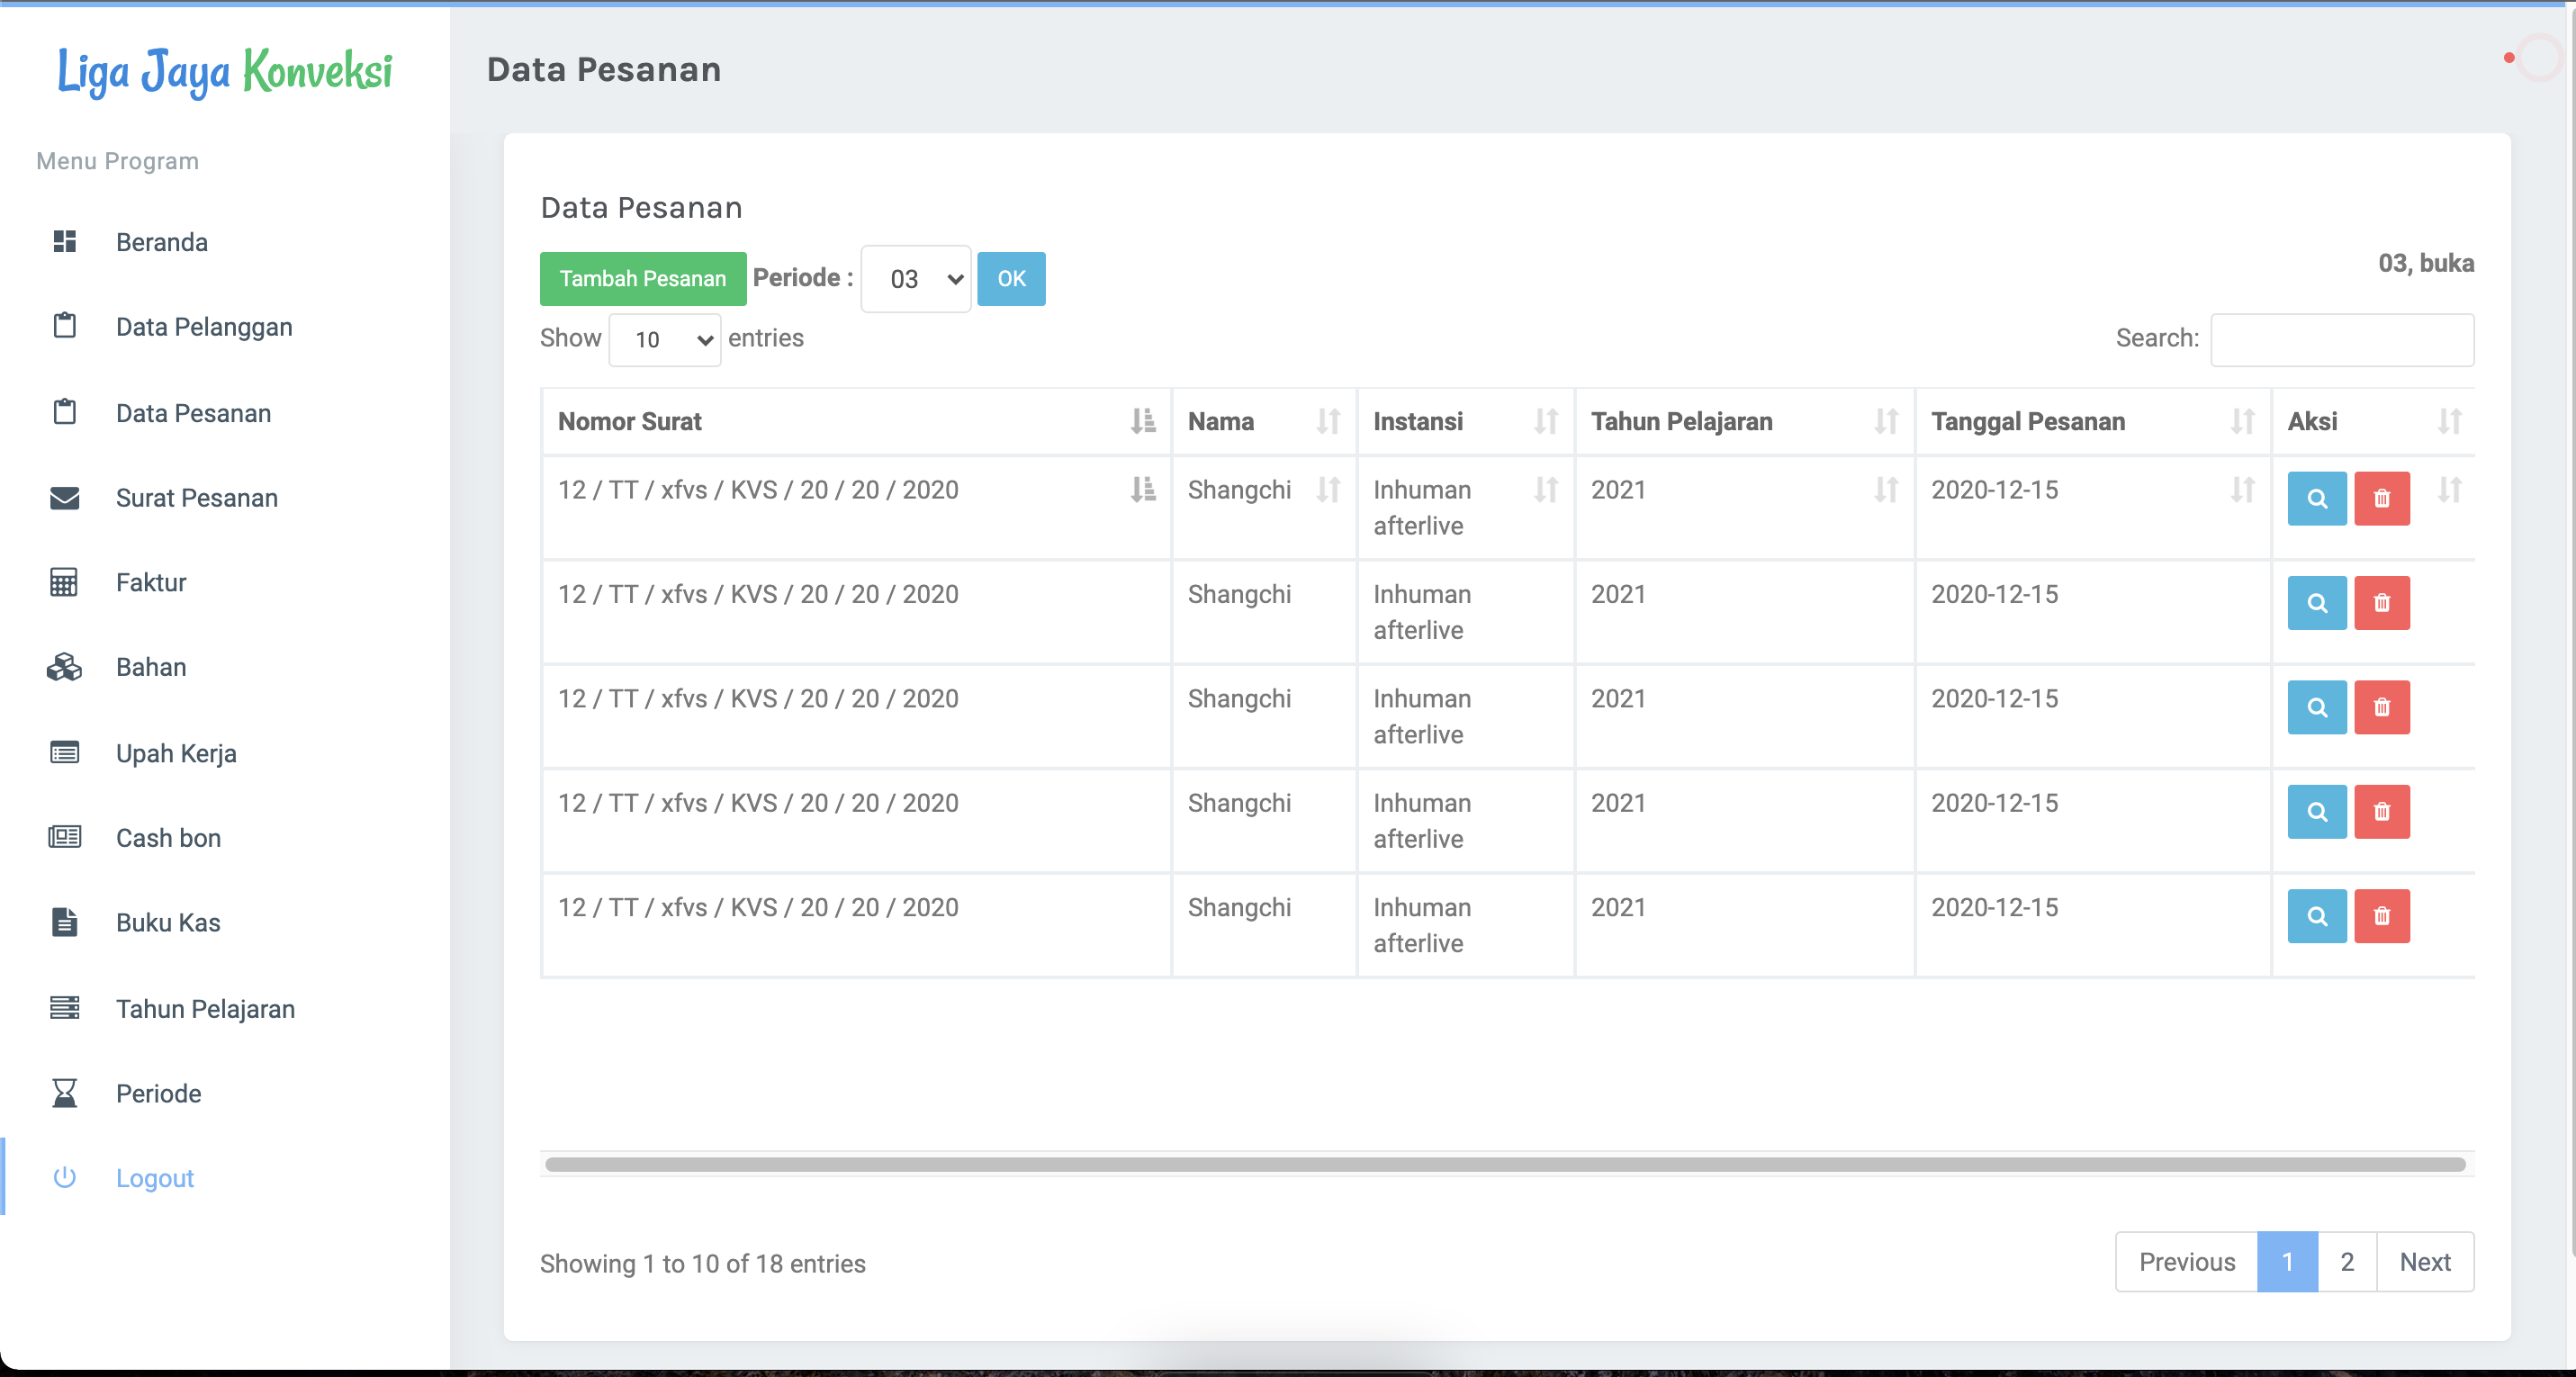Click the green Tambah Pesanan button
2576x1377 pixels.
pos(643,279)
